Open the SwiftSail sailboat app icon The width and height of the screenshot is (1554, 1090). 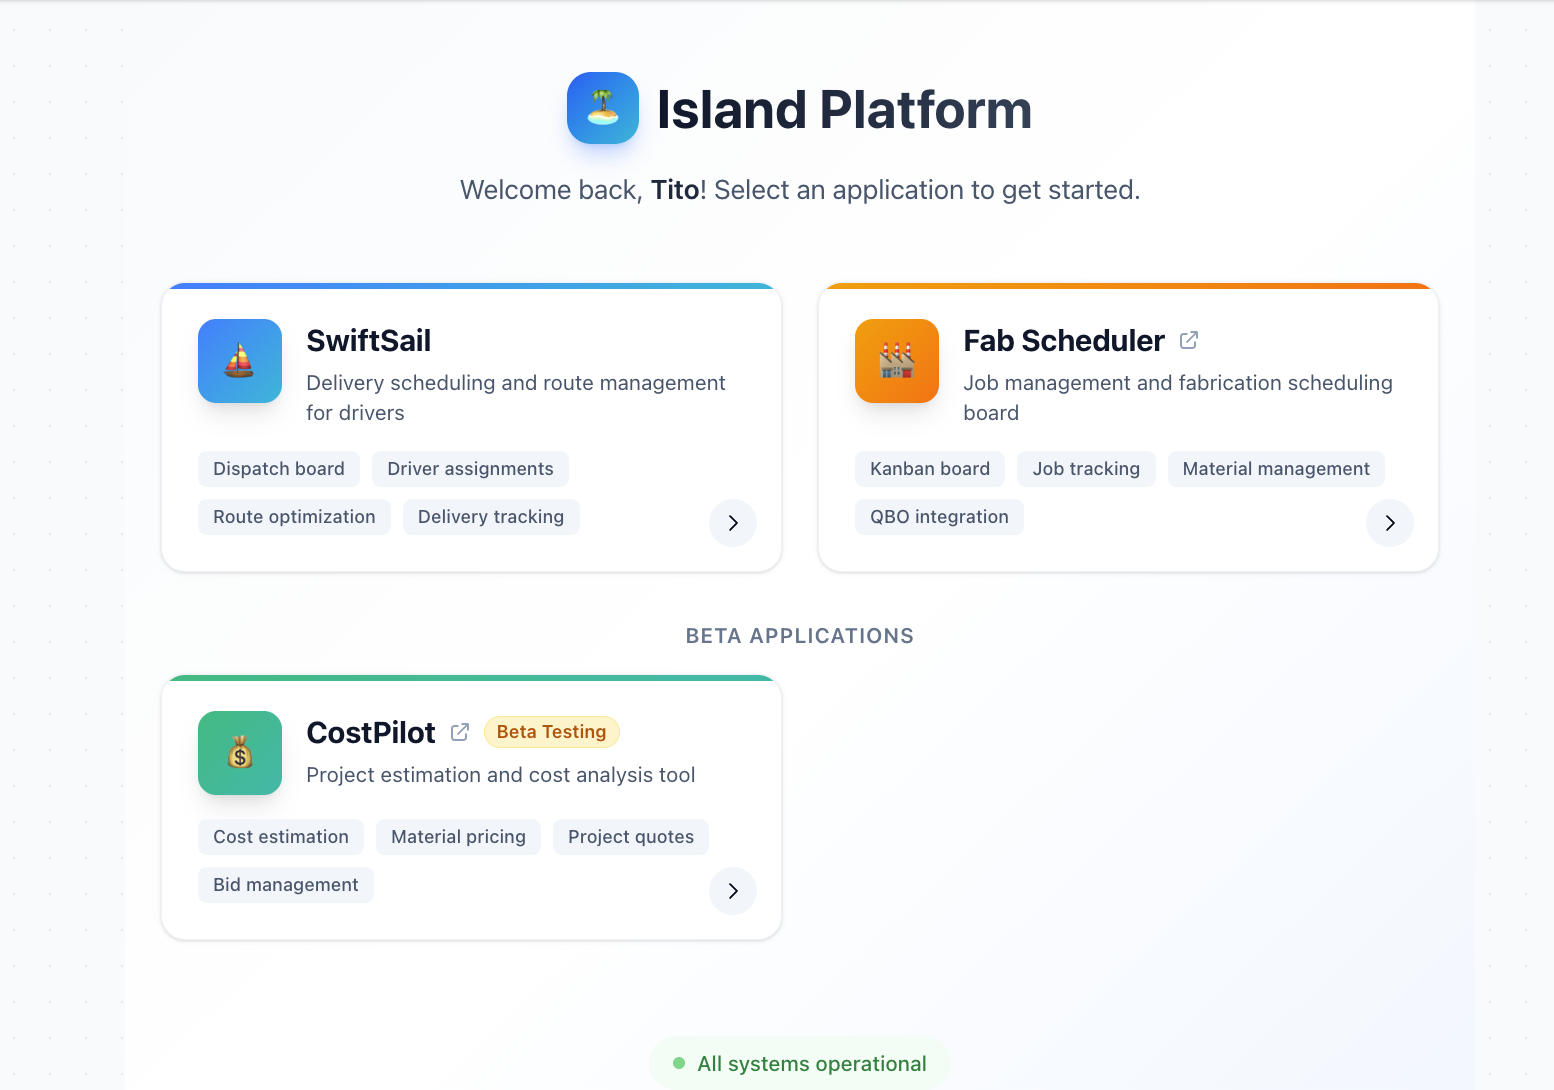[x=240, y=361]
